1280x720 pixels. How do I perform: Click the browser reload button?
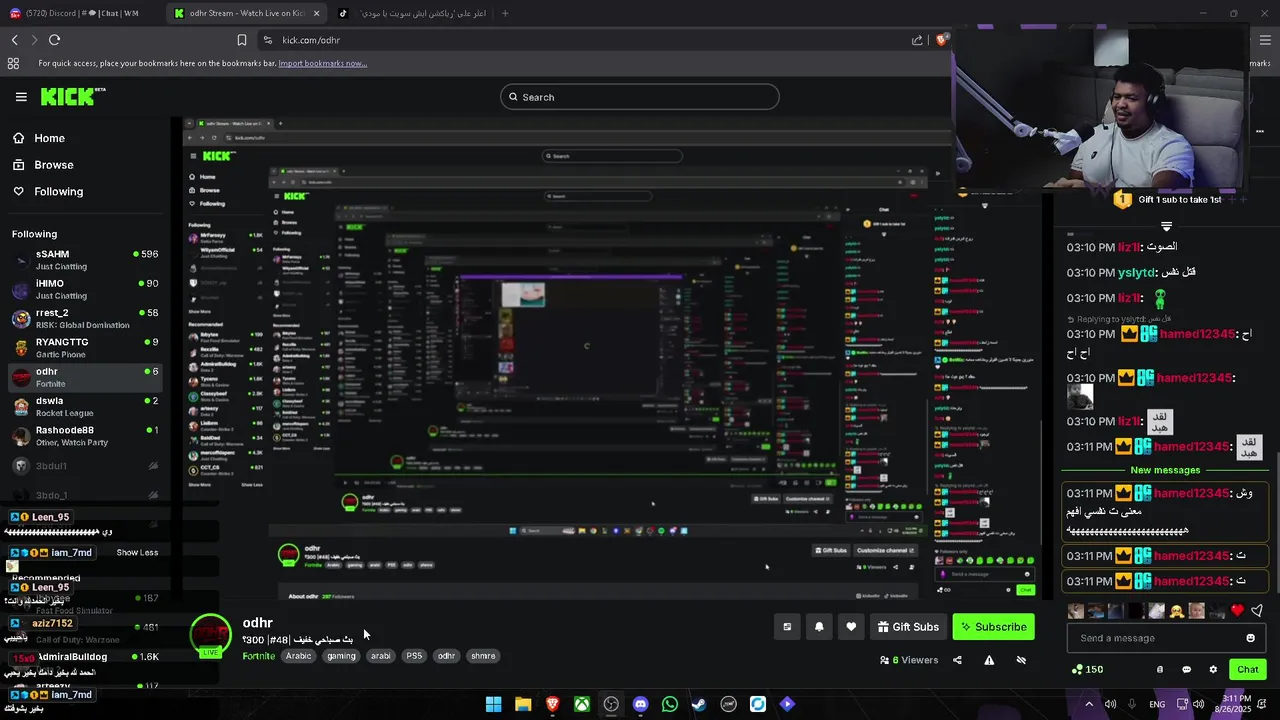click(54, 40)
